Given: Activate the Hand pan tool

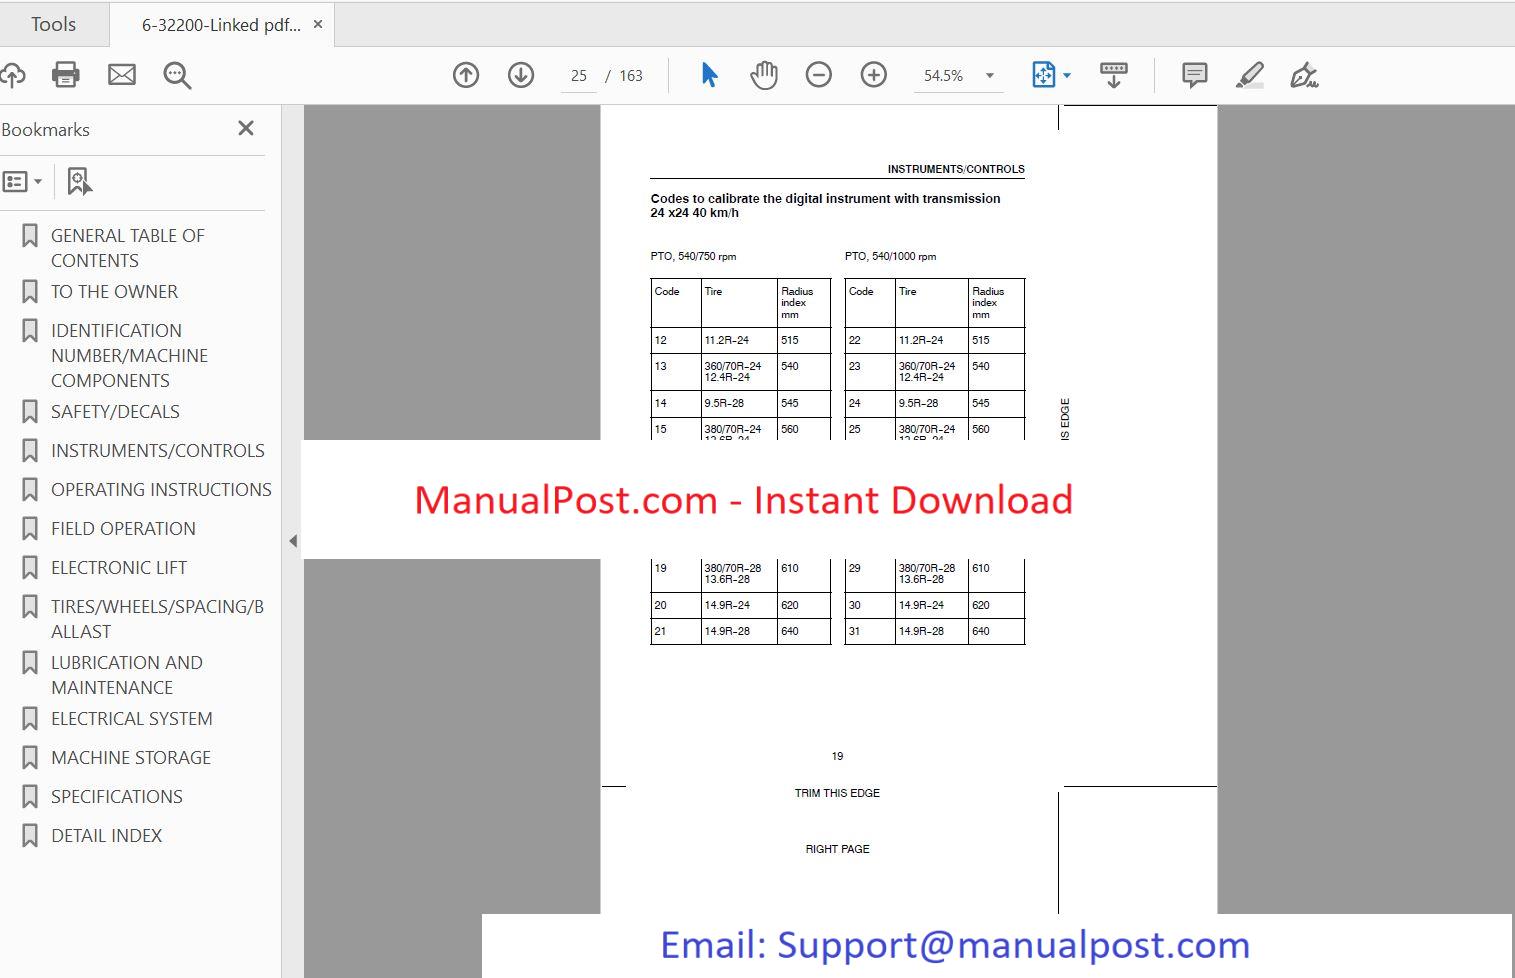Looking at the screenshot, I should [764, 75].
